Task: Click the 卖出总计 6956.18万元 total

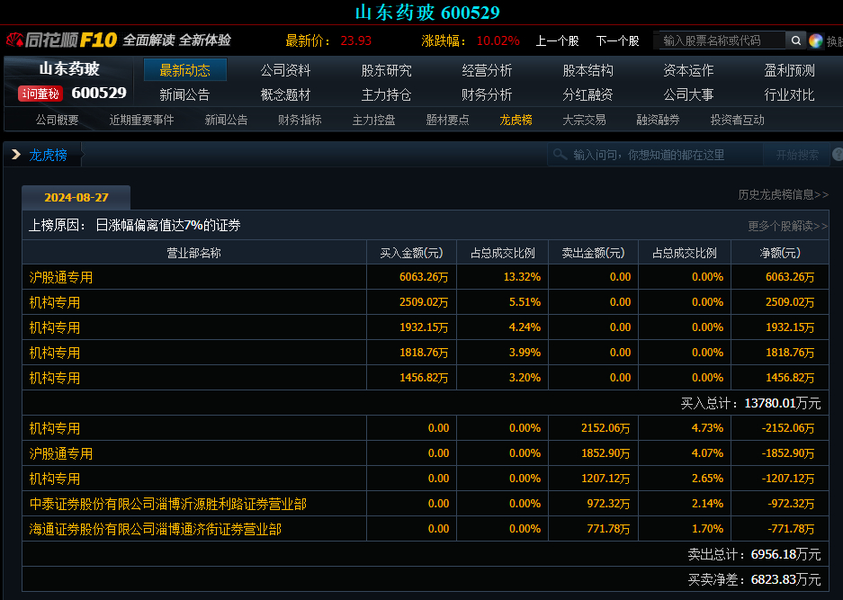Action: point(754,554)
